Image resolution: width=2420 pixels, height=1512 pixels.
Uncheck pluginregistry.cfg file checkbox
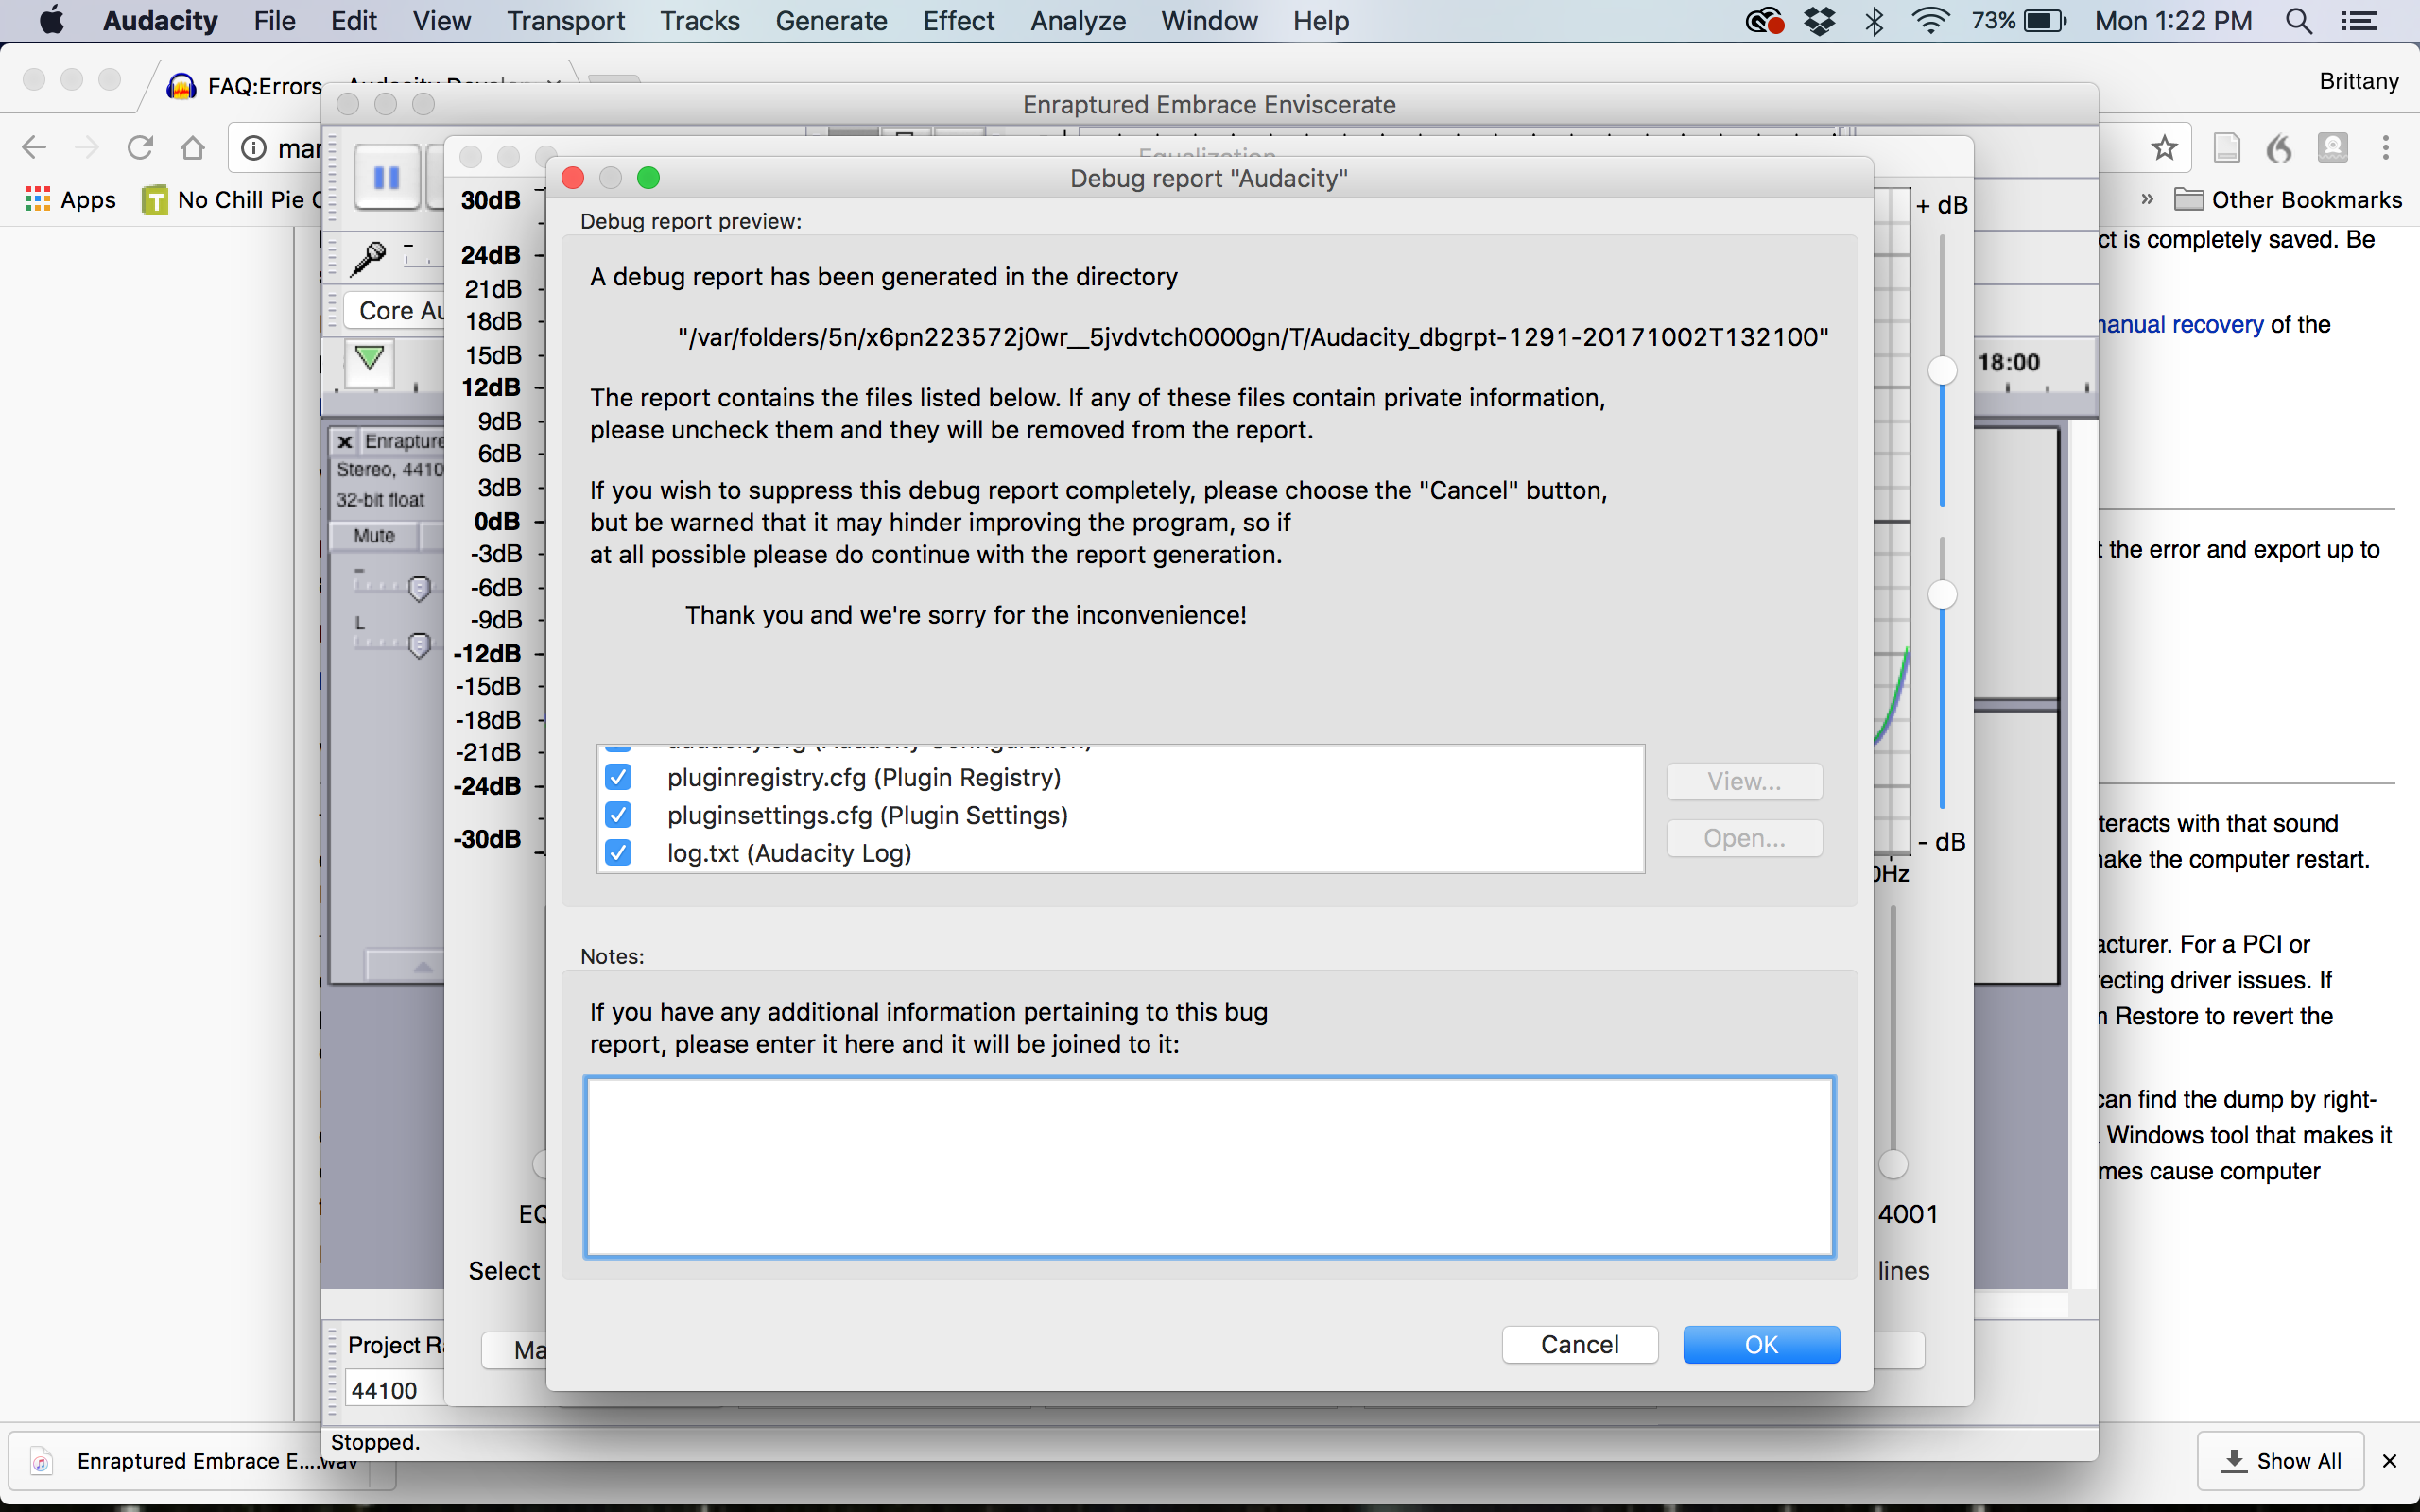tap(619, 777)
